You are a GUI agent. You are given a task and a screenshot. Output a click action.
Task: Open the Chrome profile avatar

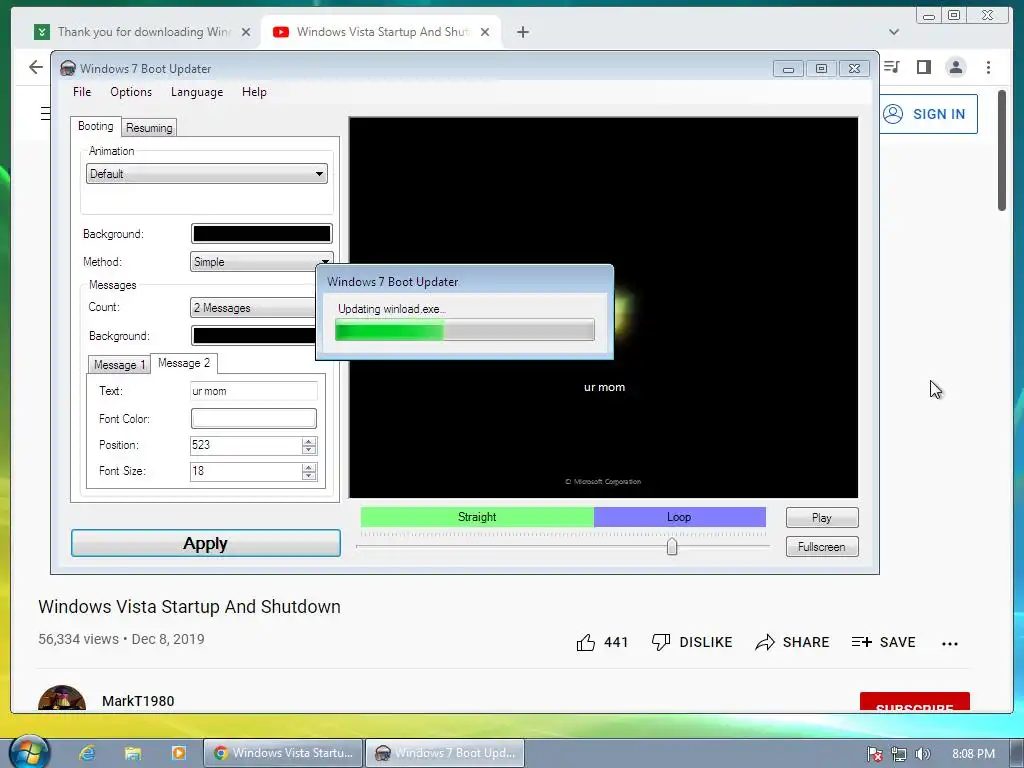point(955,67)
